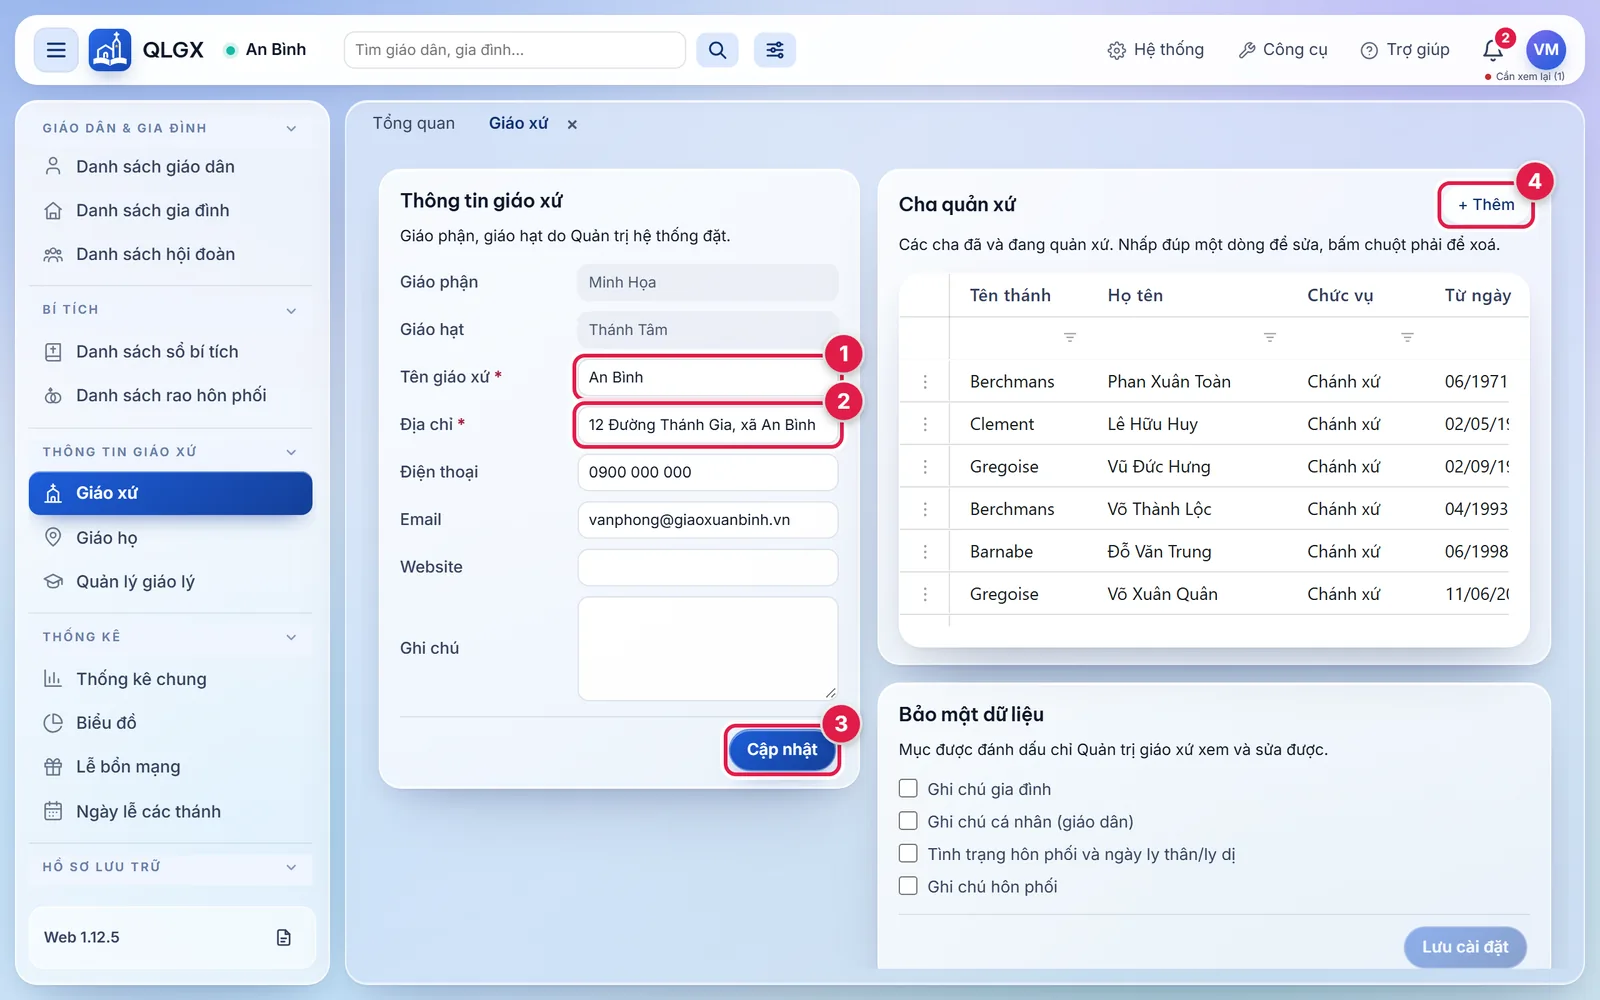Viewport: 1600px width, 1000px height.
Task: Expand Hồ sơ lưu trữ section
Action: click(x=291, y=867)
